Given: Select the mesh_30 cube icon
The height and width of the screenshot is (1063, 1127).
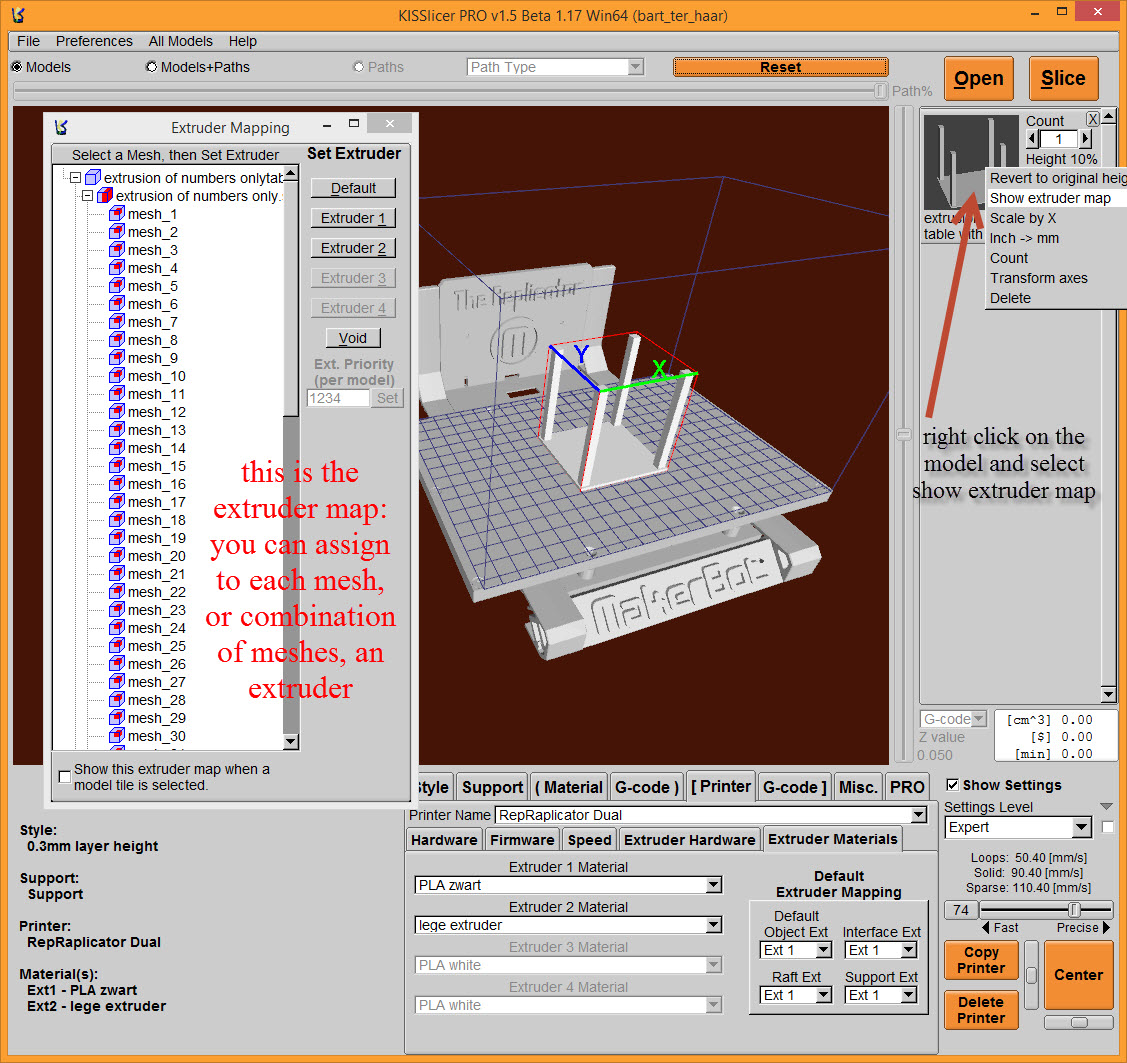Looking at the screenshot, I should [x=116, y=735].
